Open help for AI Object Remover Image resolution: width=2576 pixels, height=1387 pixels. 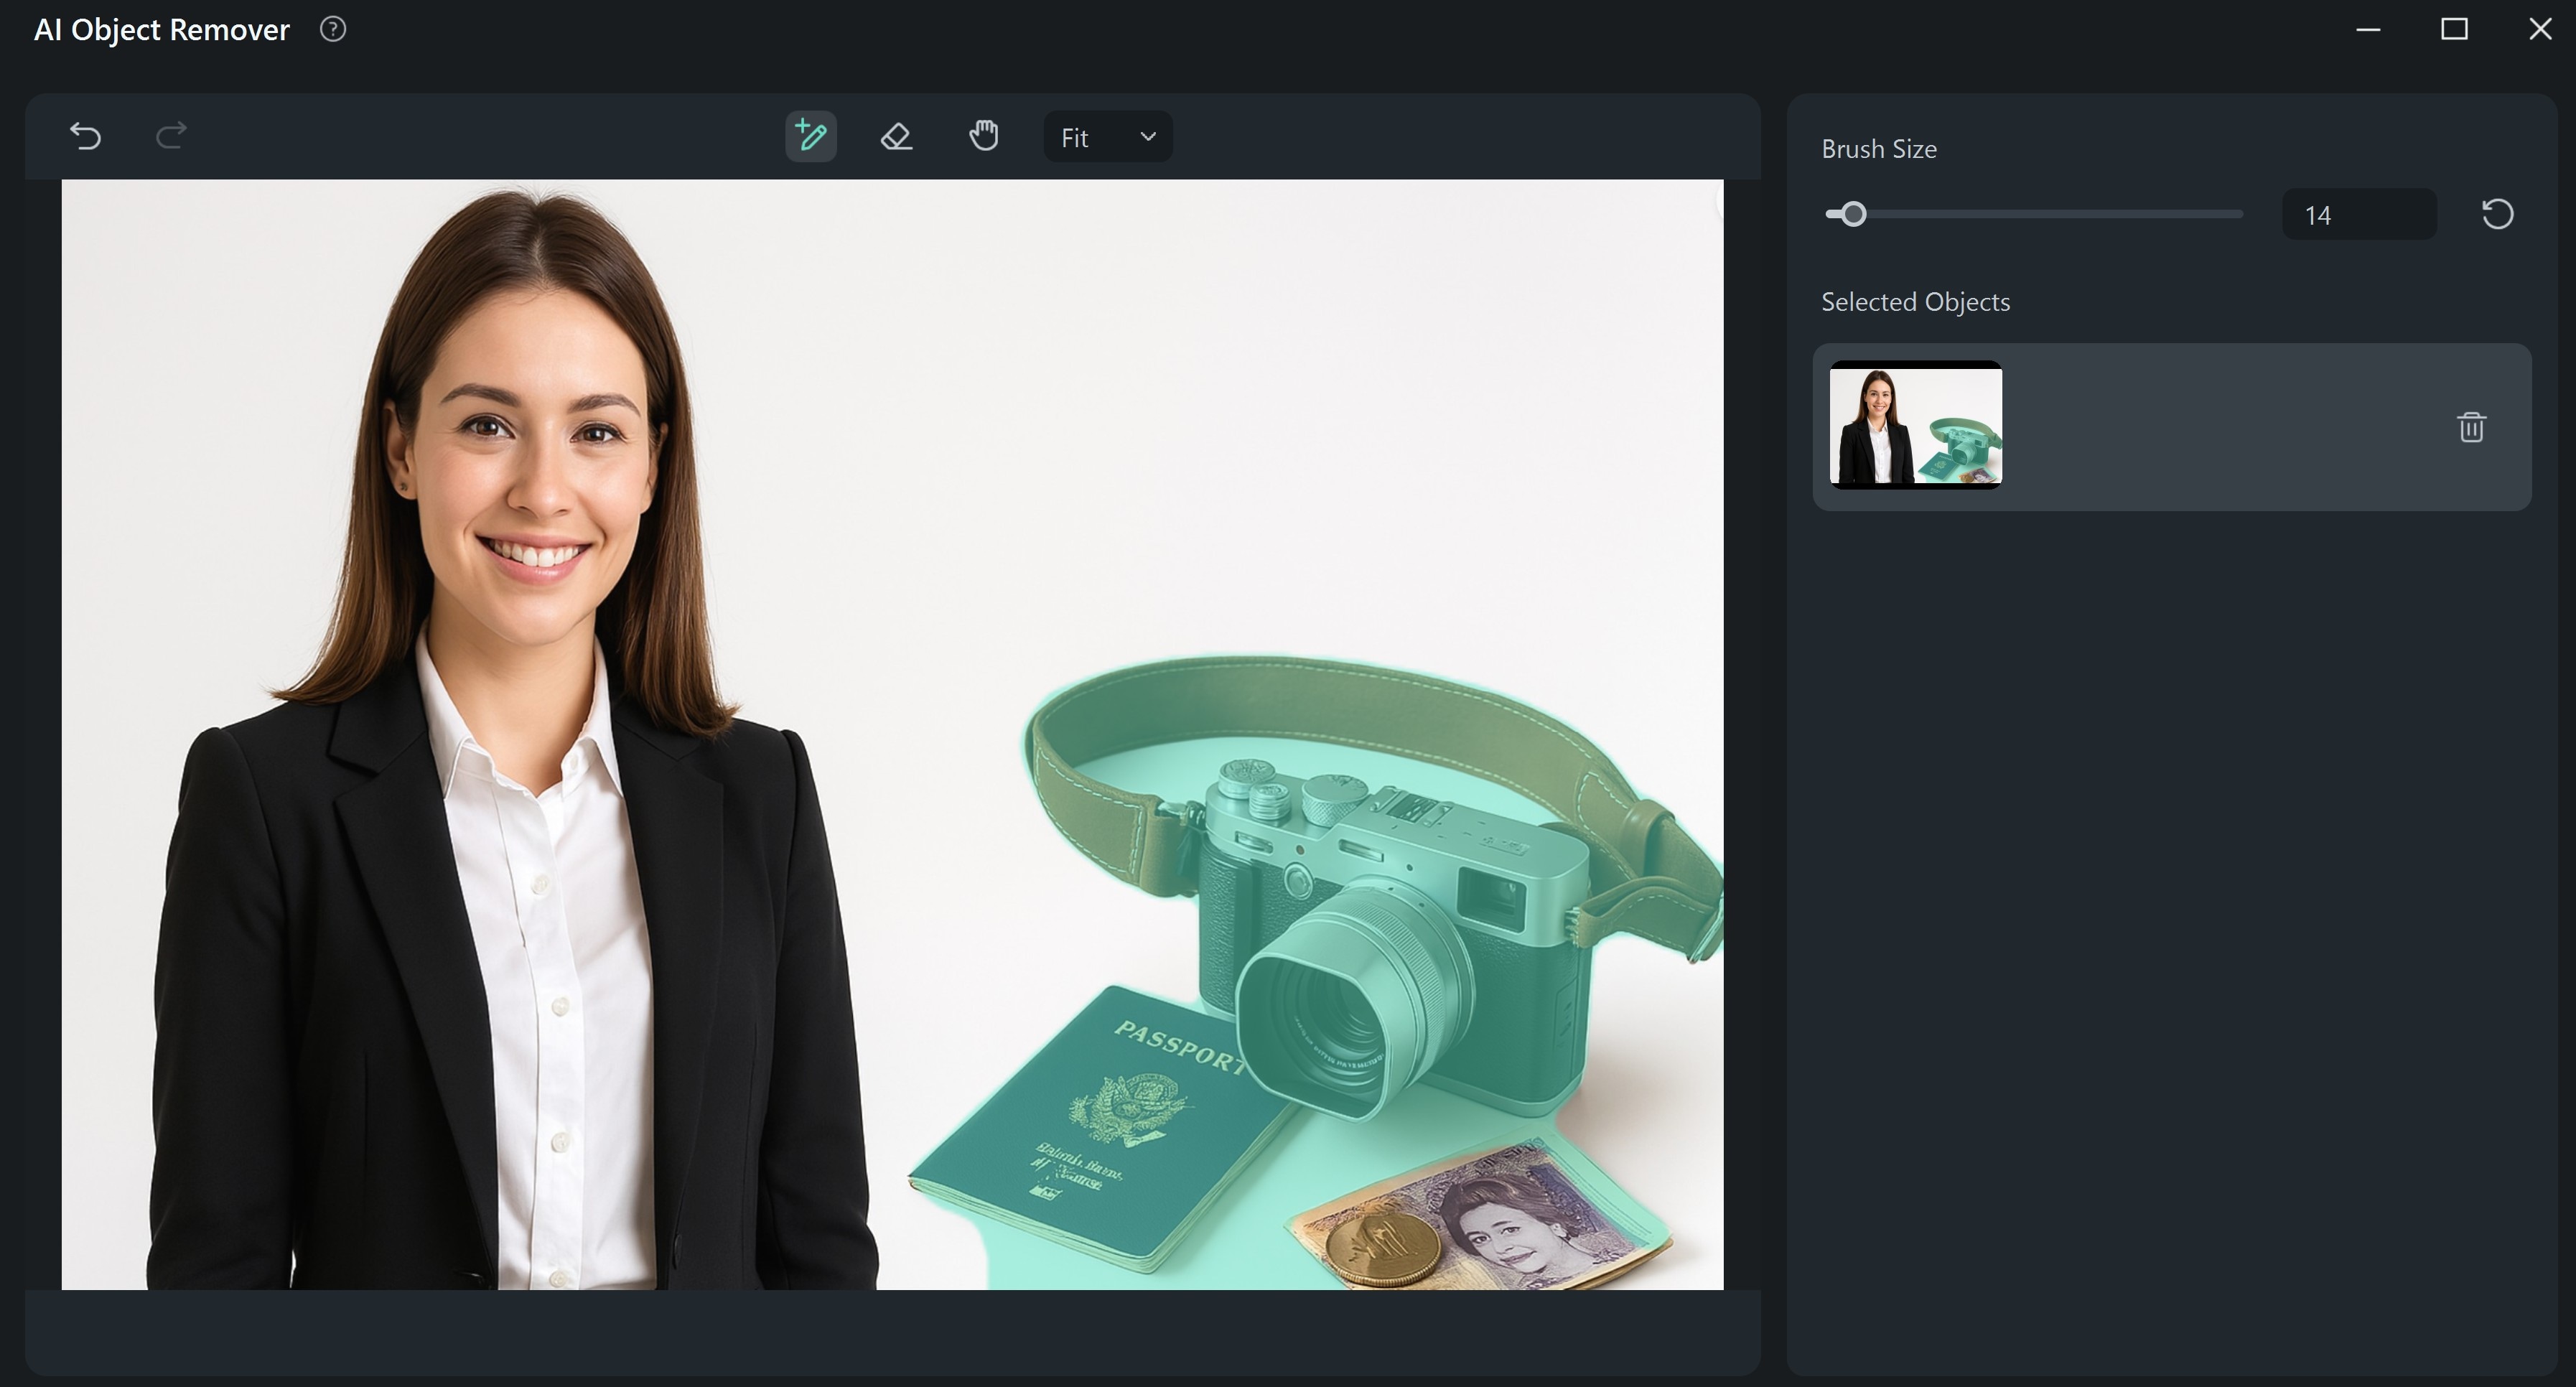click(333, 30)
